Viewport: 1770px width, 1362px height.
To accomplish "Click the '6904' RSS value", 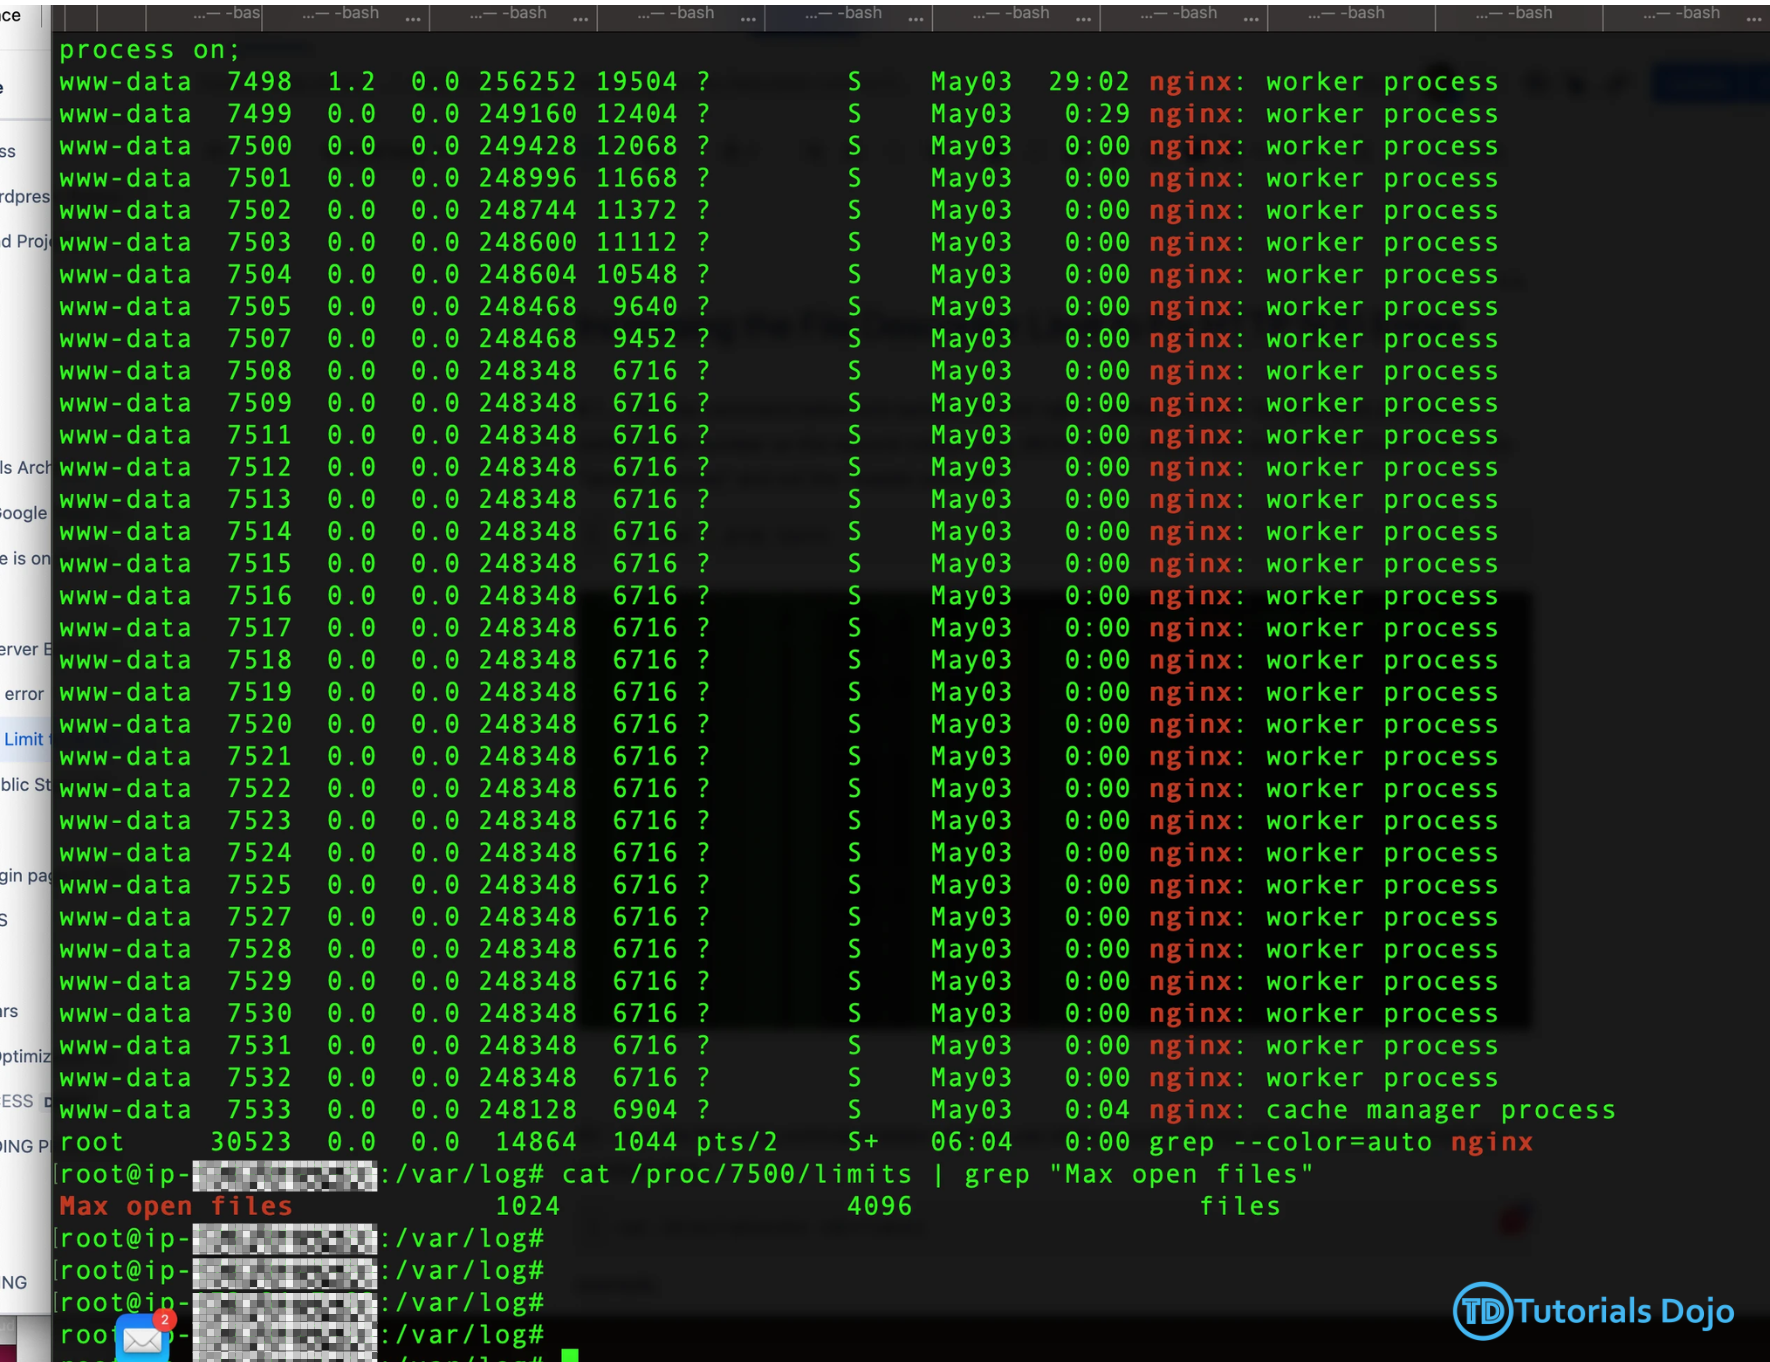I will pos(645,1110).
